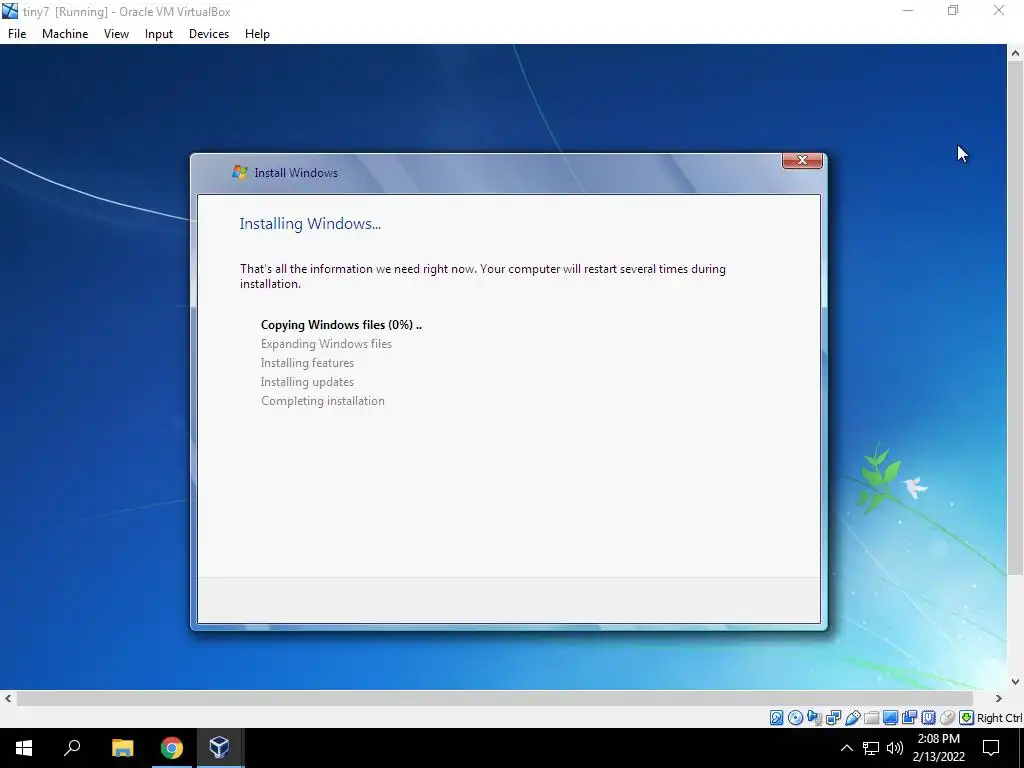Open taskbar search magnifier
Image resolution: width=1024 pixels, height=768 pixels.
(x=72, y=748)
